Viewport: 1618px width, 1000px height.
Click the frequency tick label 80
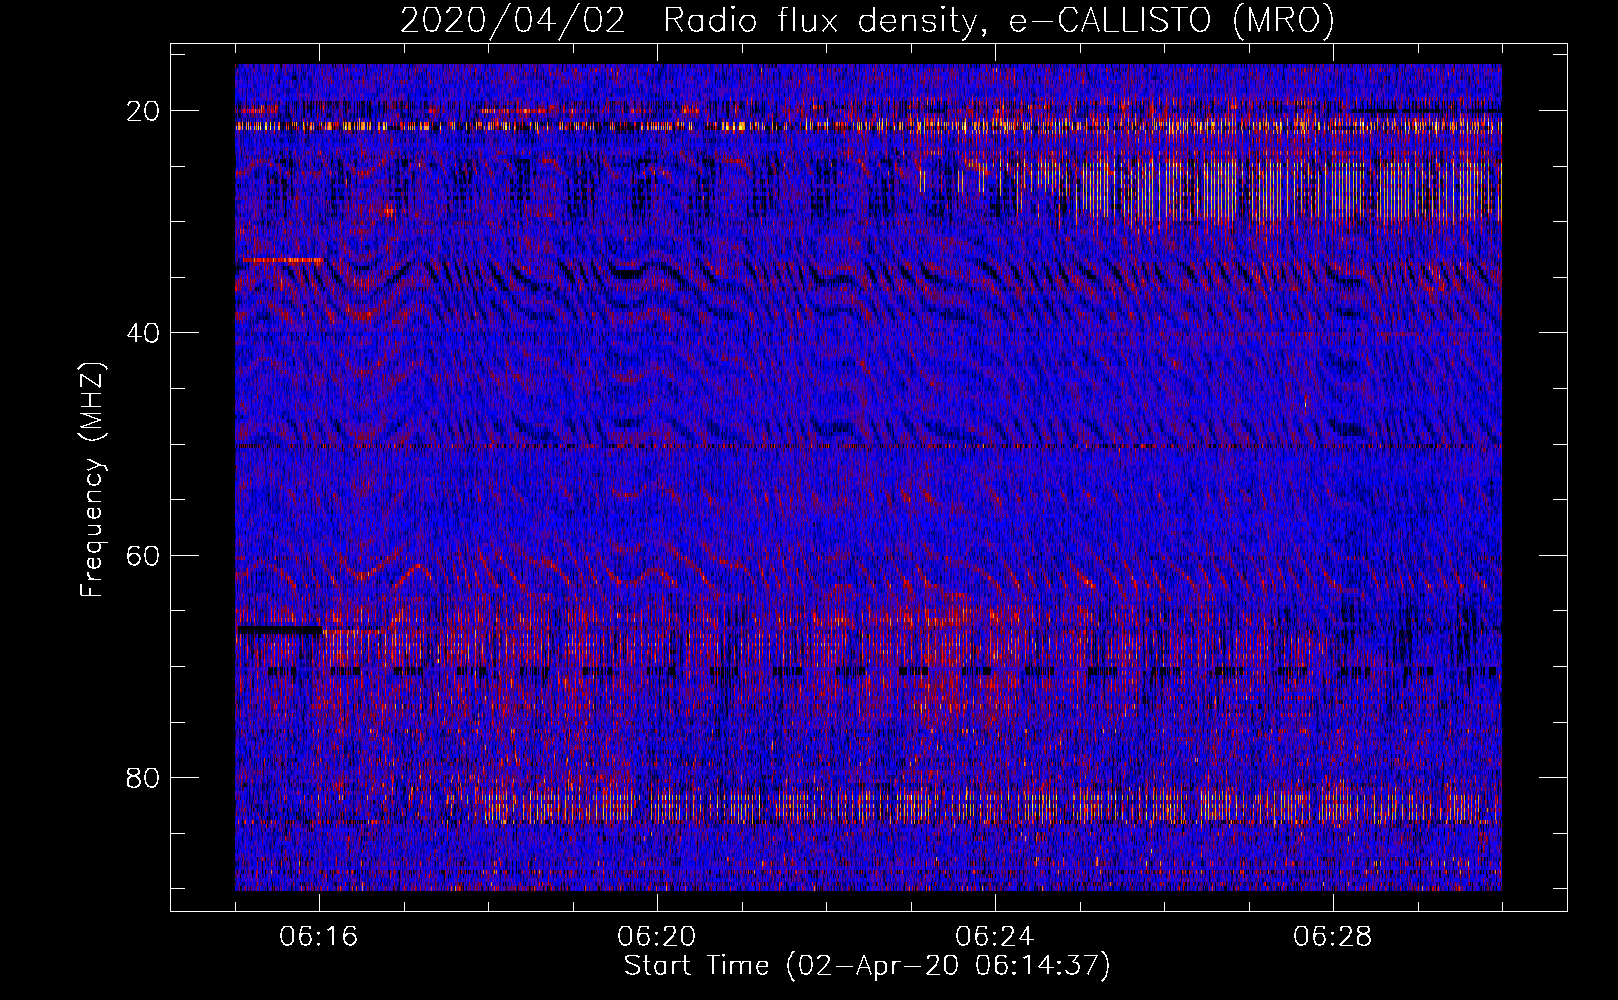pyautogui.click(x=143, y=778)
